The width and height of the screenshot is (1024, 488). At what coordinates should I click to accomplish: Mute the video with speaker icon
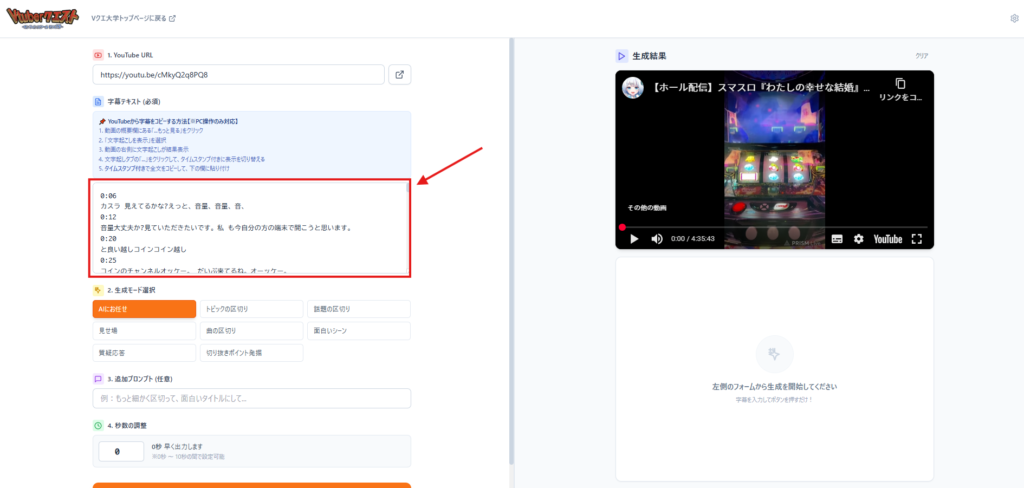[x=657, y=239]
